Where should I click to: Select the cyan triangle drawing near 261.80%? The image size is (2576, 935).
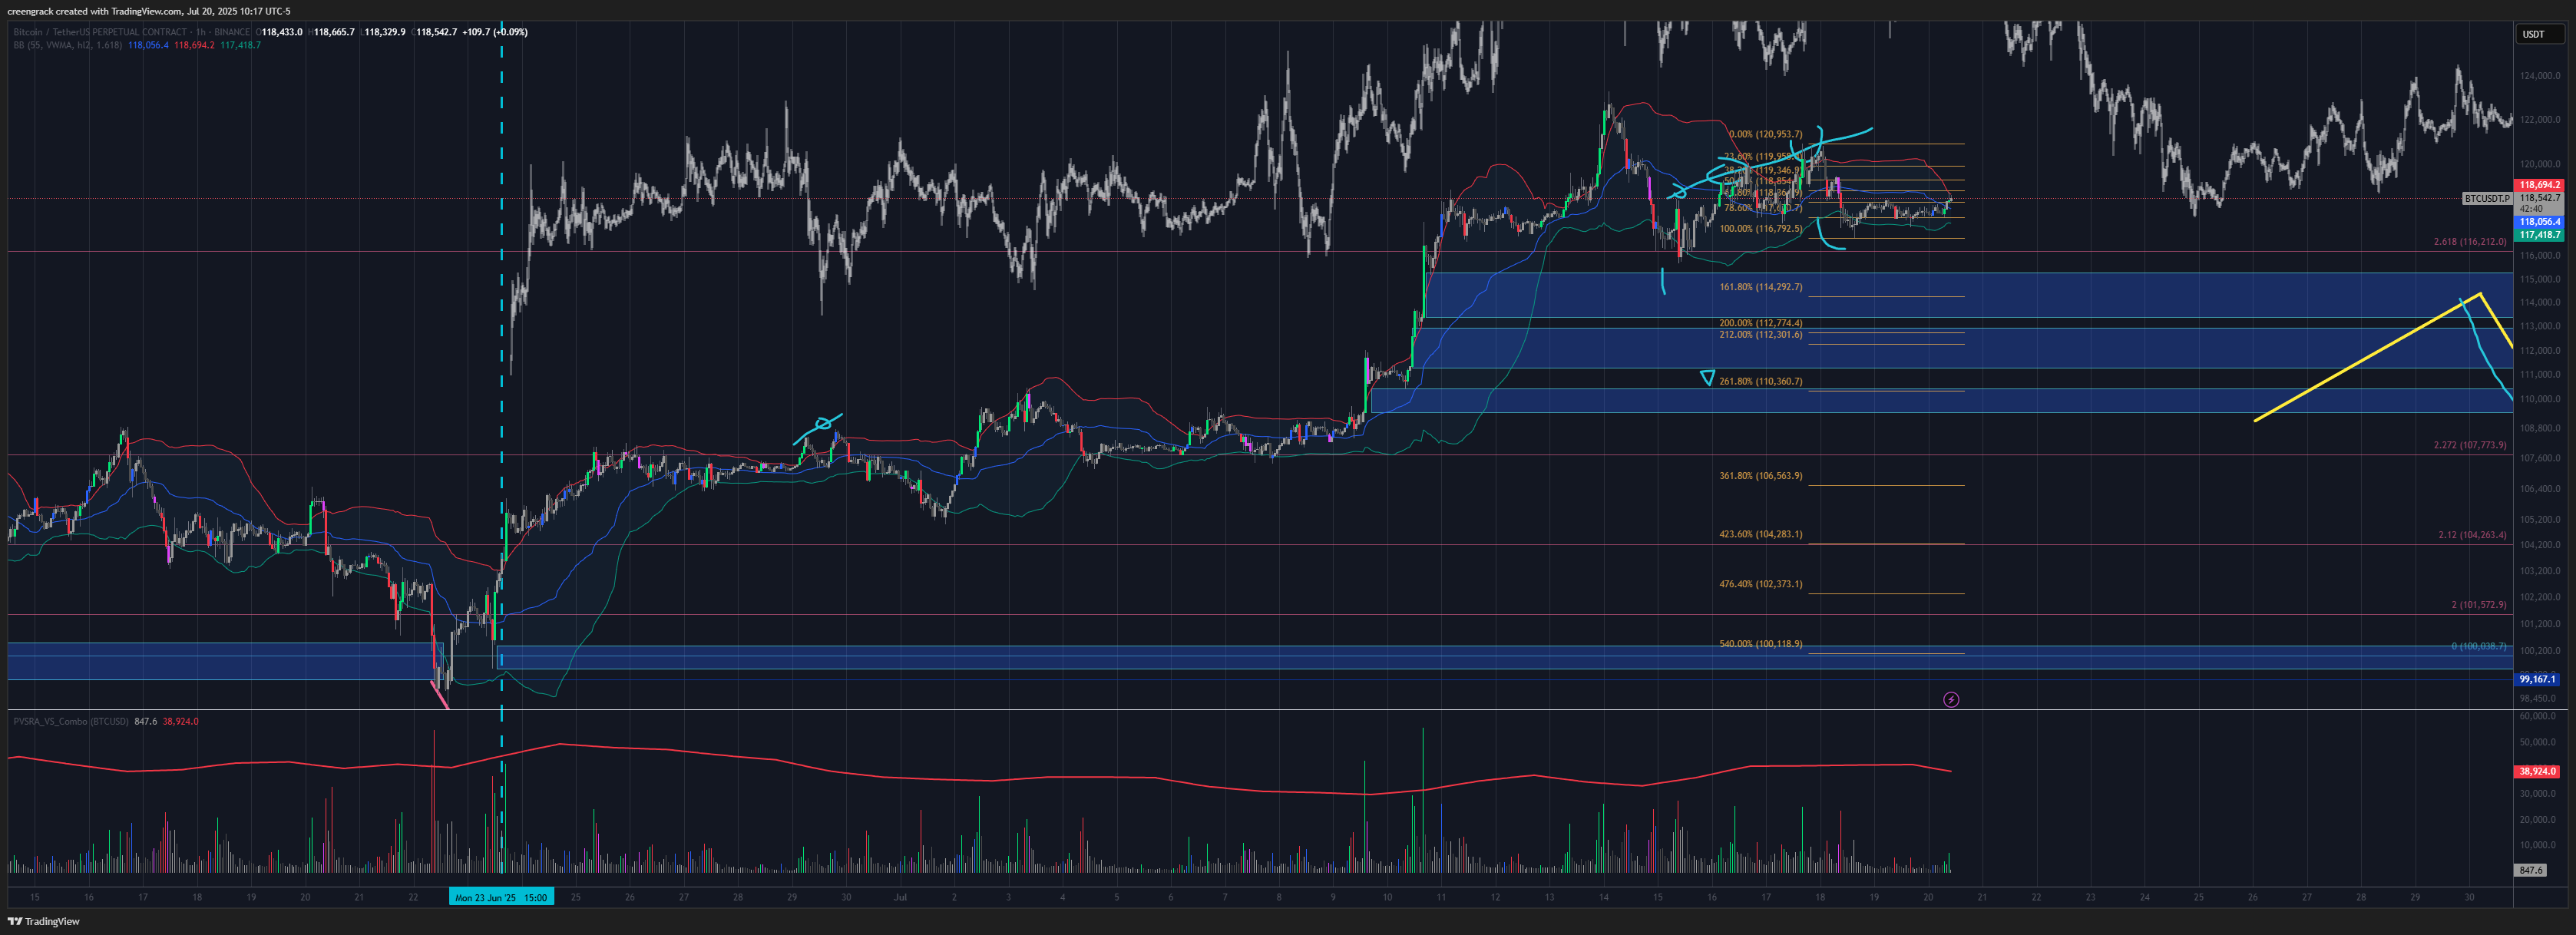click(x=1707, y=378)
